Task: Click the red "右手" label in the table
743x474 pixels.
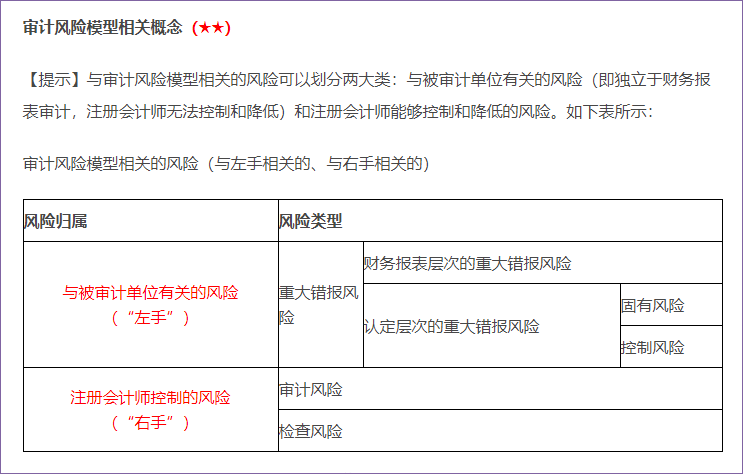Action: [x=151, y=421]
